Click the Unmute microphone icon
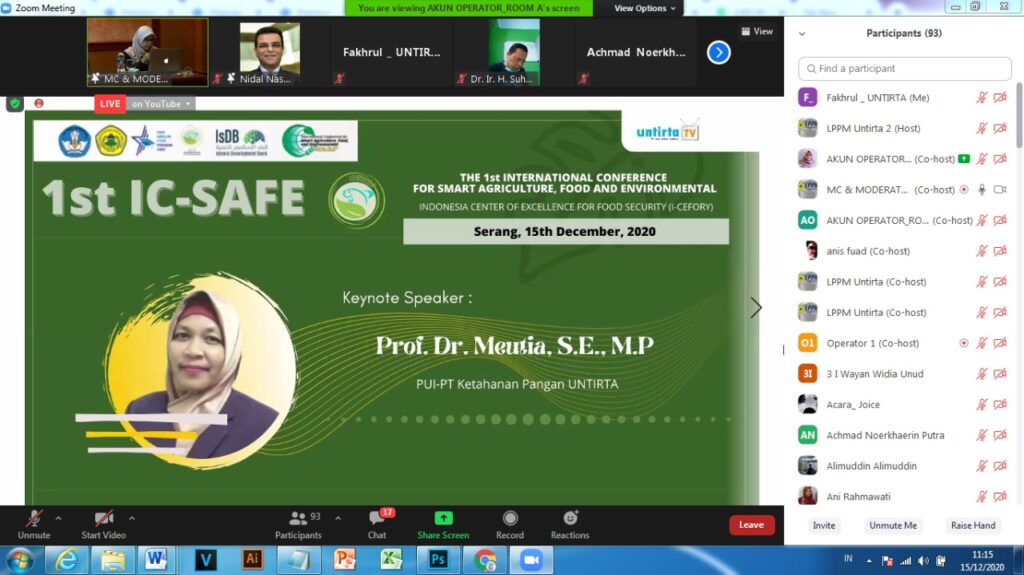The width and height of the screenshot is (1024, 575). click(x=34, y=519)
